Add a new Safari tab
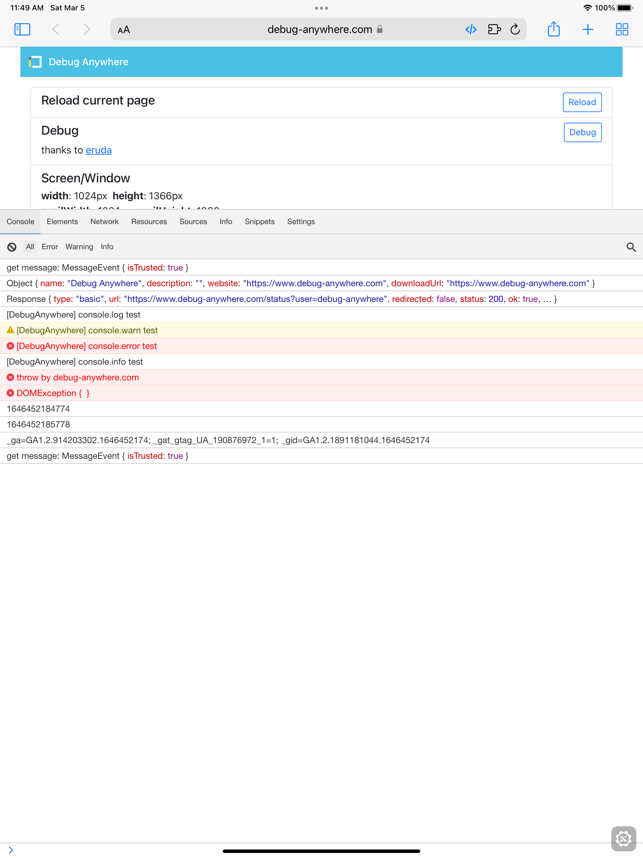 click(x=588, y=30)
